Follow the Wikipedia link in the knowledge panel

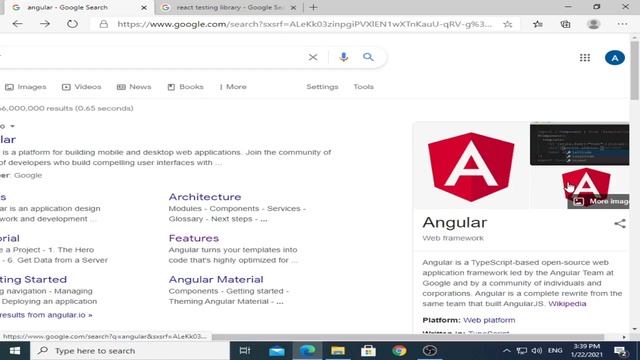coord(567,304)
